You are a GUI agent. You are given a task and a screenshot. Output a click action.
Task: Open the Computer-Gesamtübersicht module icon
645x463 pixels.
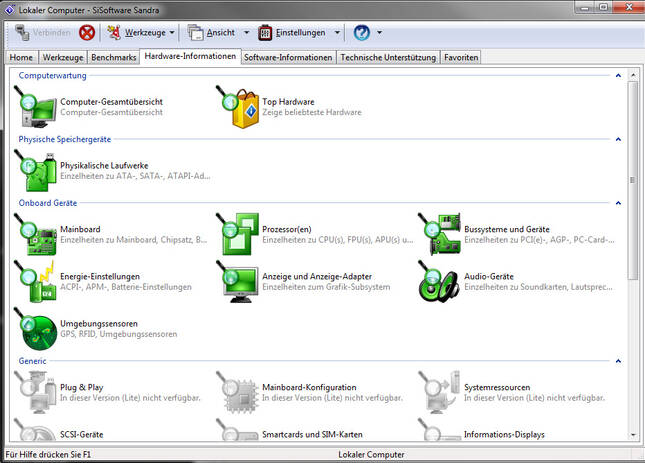(37, 107)
